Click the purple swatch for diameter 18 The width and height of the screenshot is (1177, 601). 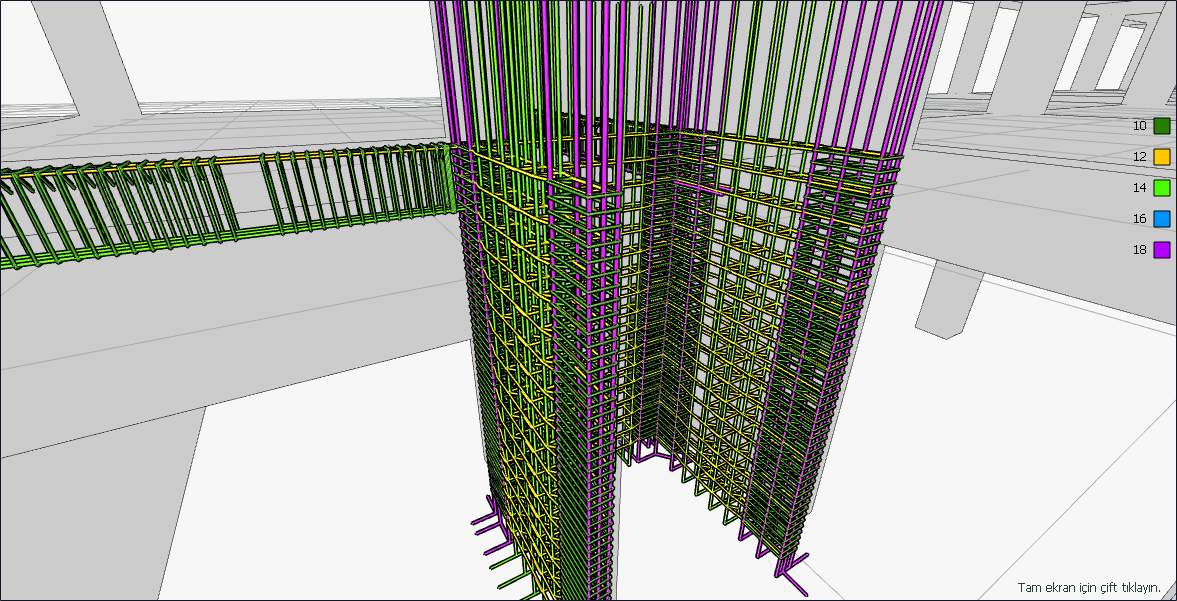coord(1162,250)
